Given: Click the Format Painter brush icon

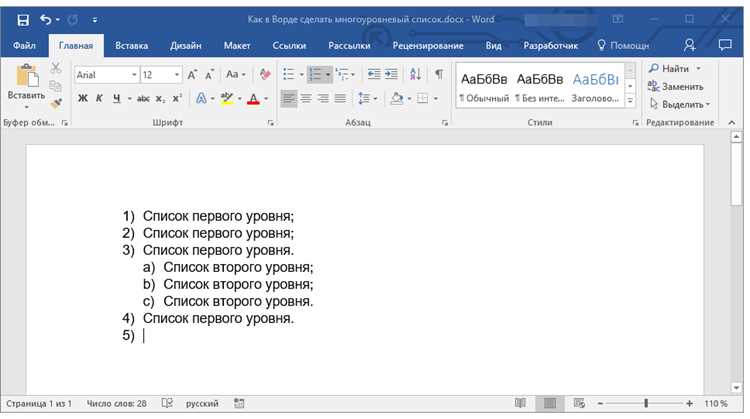Looking at the screenshot, I should (56, 104).
